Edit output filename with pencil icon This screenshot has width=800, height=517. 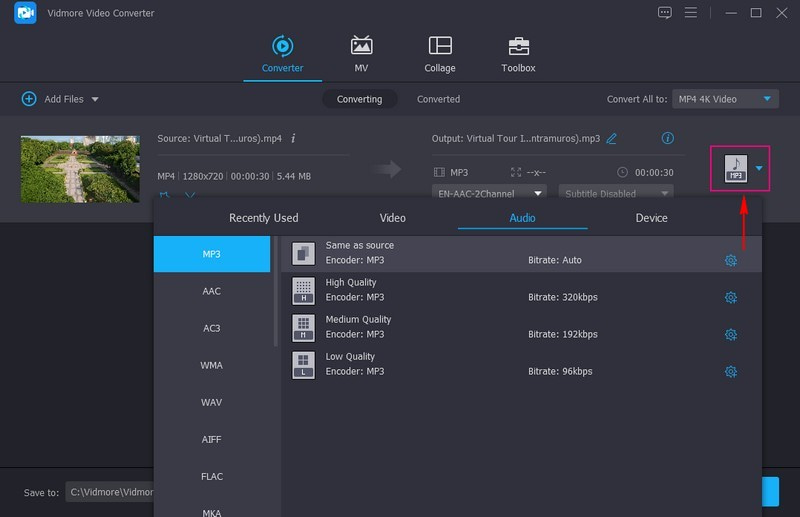pos(612,139)
